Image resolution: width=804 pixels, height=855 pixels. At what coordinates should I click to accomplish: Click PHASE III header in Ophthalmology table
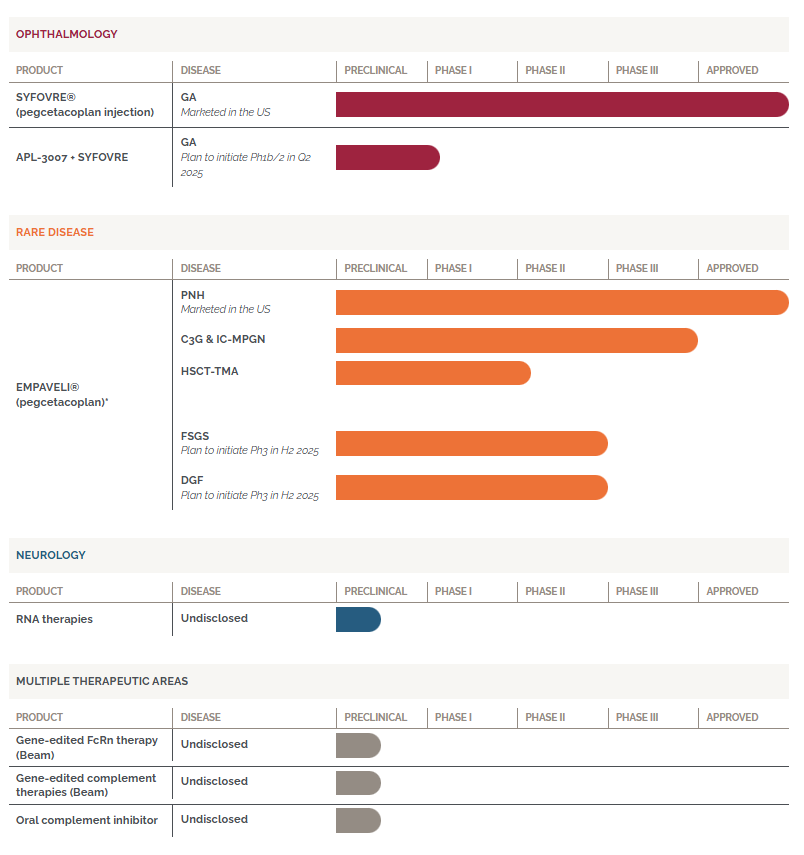pos(637,70)
